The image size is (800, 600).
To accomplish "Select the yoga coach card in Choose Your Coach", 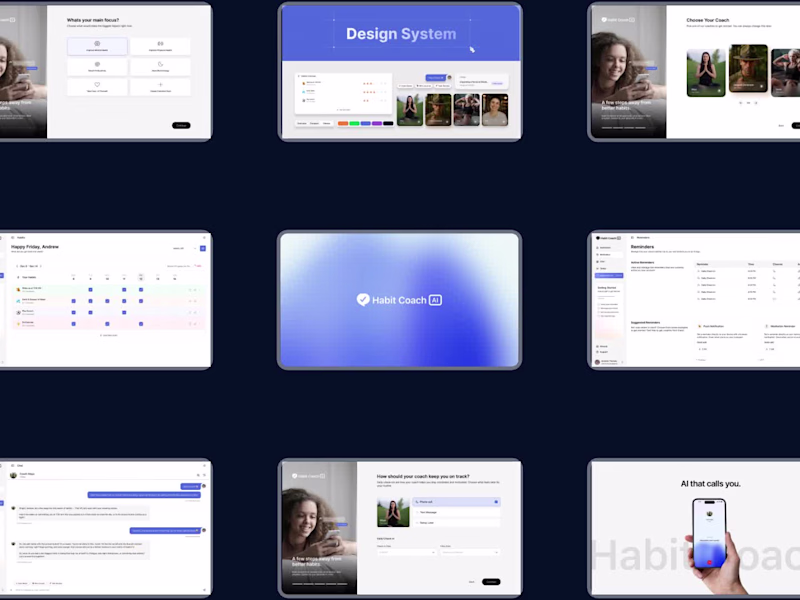I will coord(706,72).
